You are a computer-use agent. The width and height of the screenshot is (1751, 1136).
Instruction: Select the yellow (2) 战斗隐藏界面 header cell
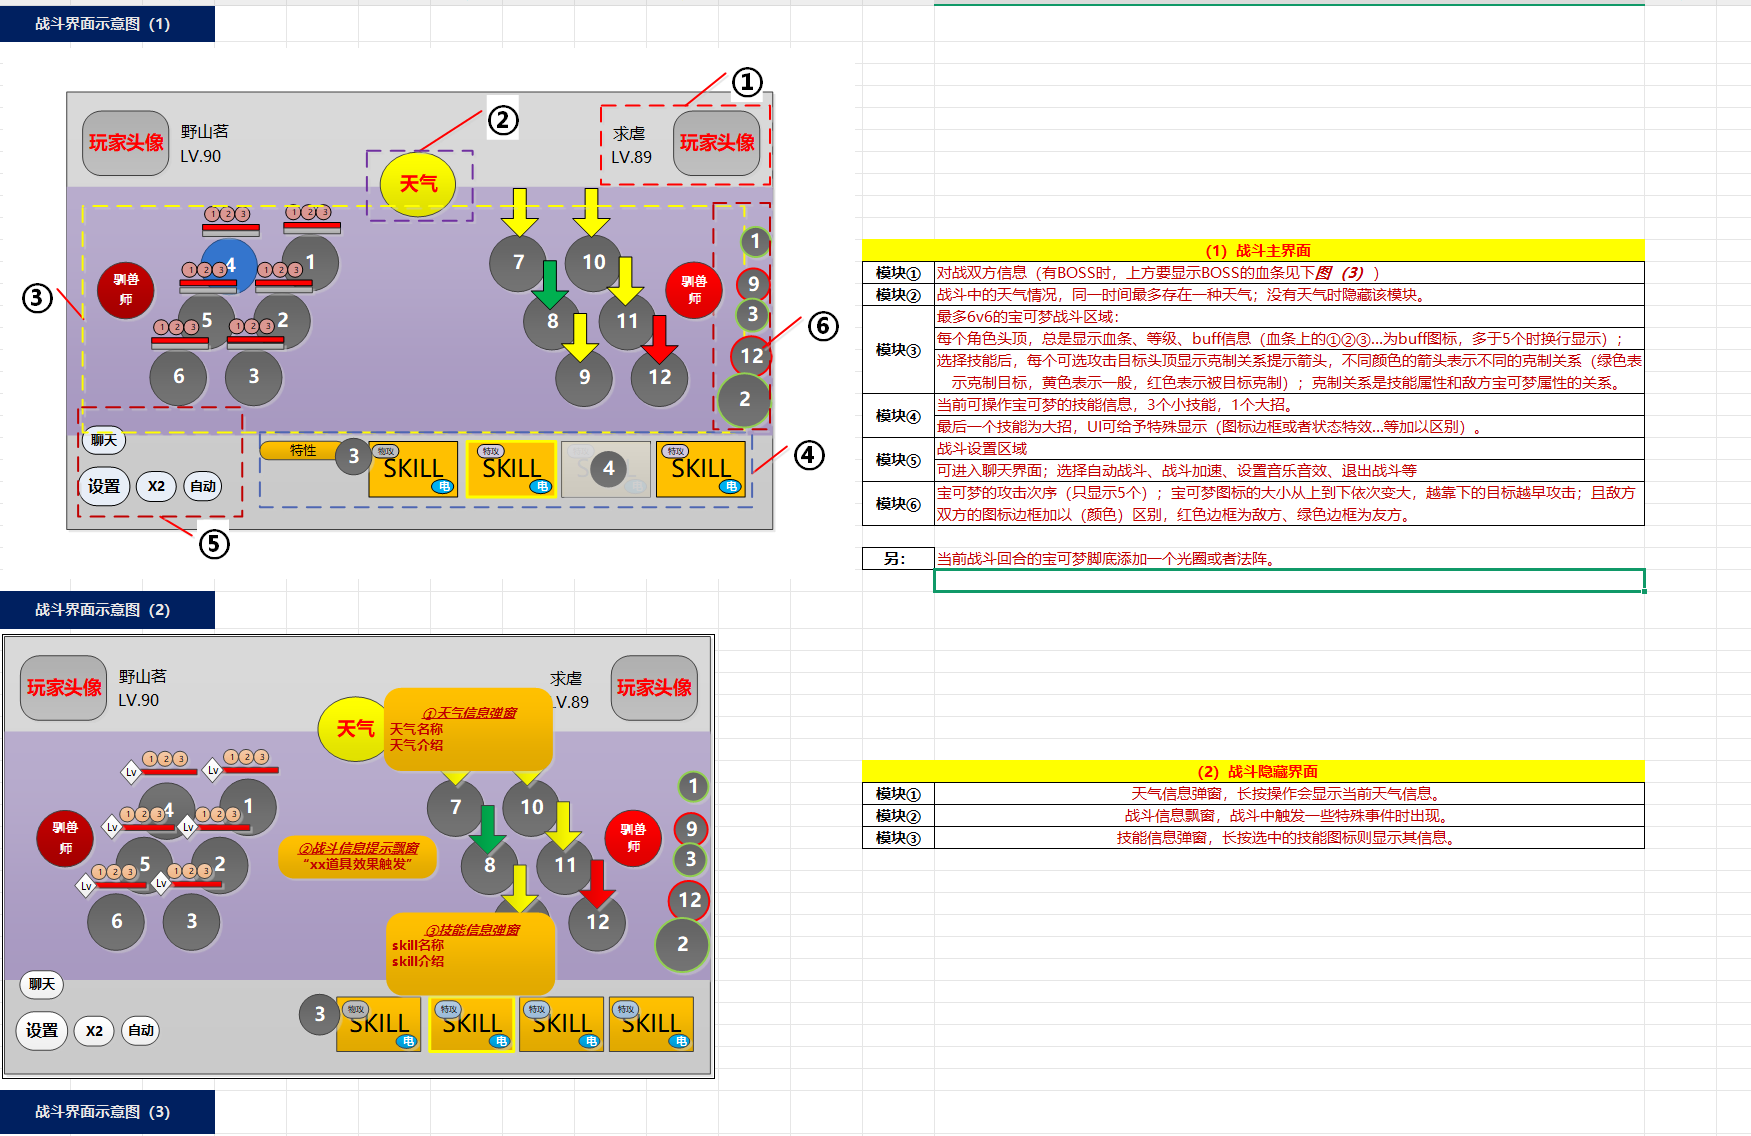1253,771
